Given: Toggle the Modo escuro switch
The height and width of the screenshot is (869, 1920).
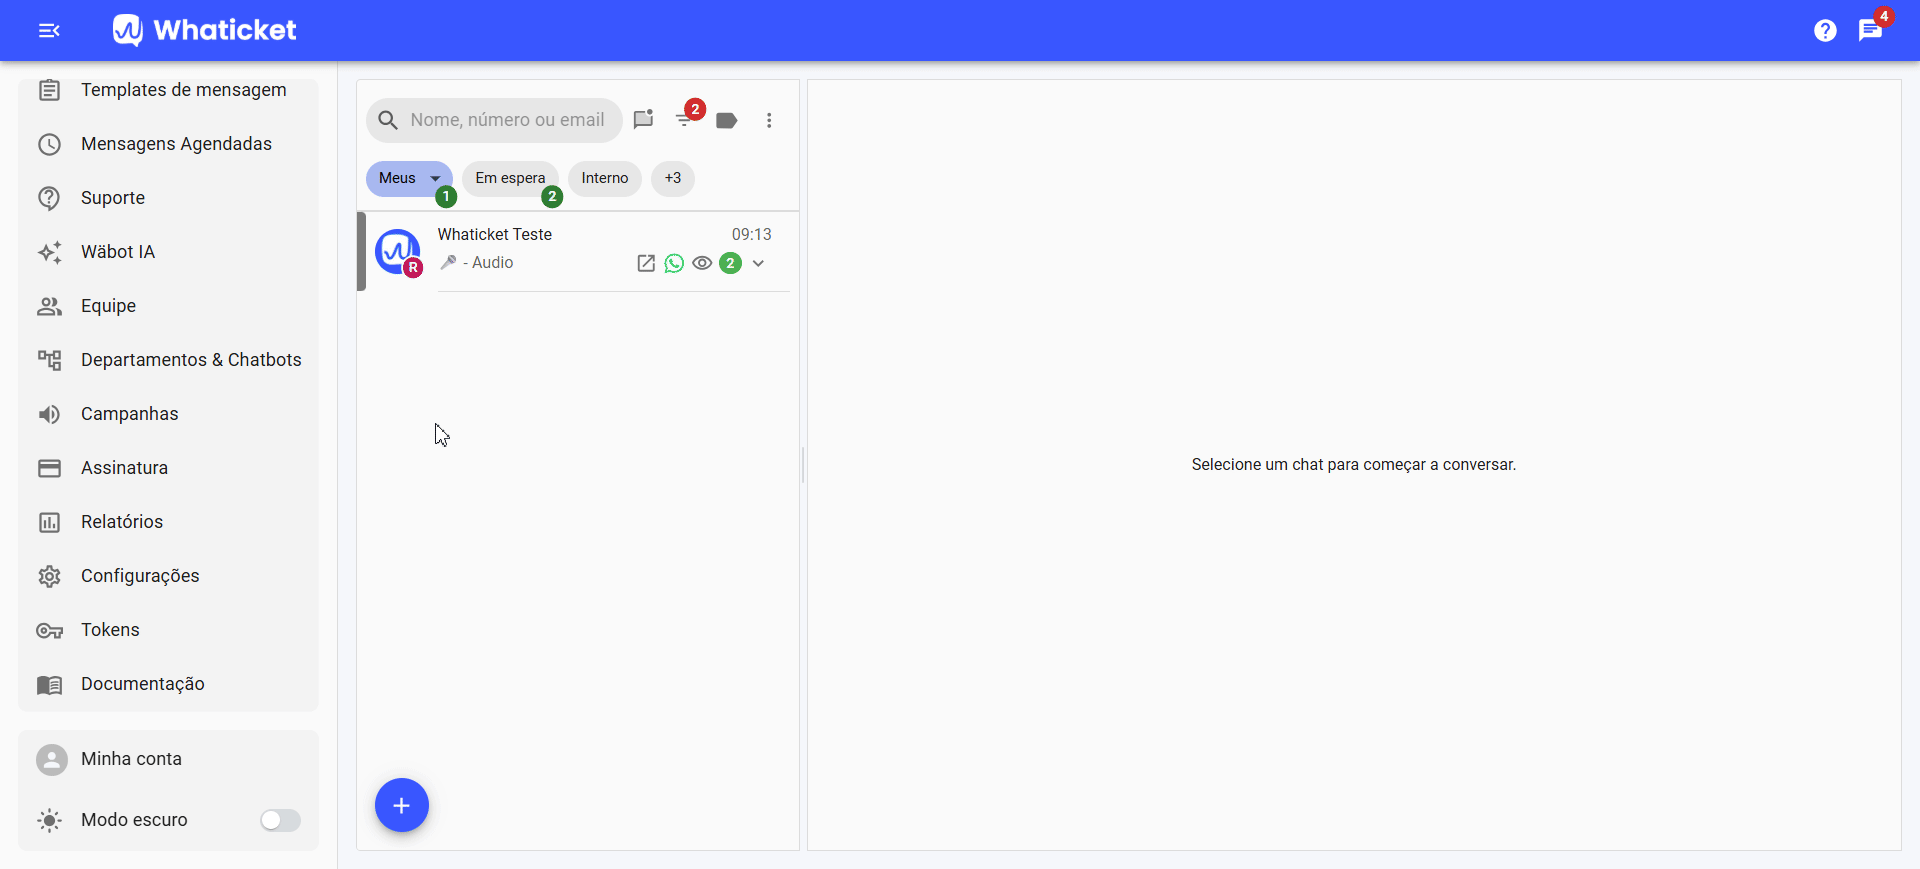Looking at the screenshot, I should (x=280, y=820).
